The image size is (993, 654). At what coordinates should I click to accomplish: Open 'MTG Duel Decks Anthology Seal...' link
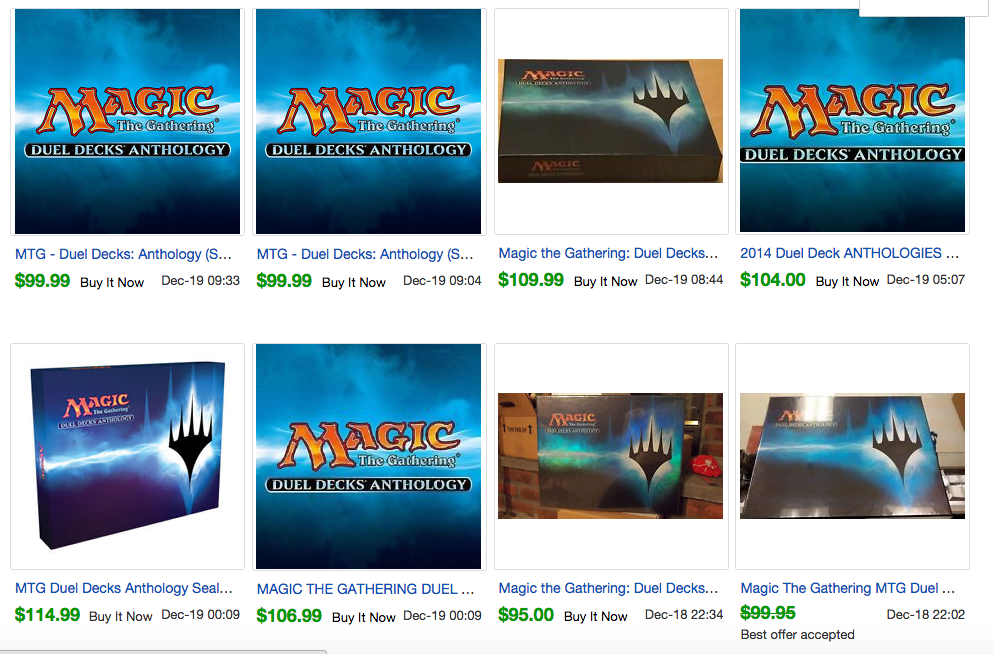pos(124,588)
